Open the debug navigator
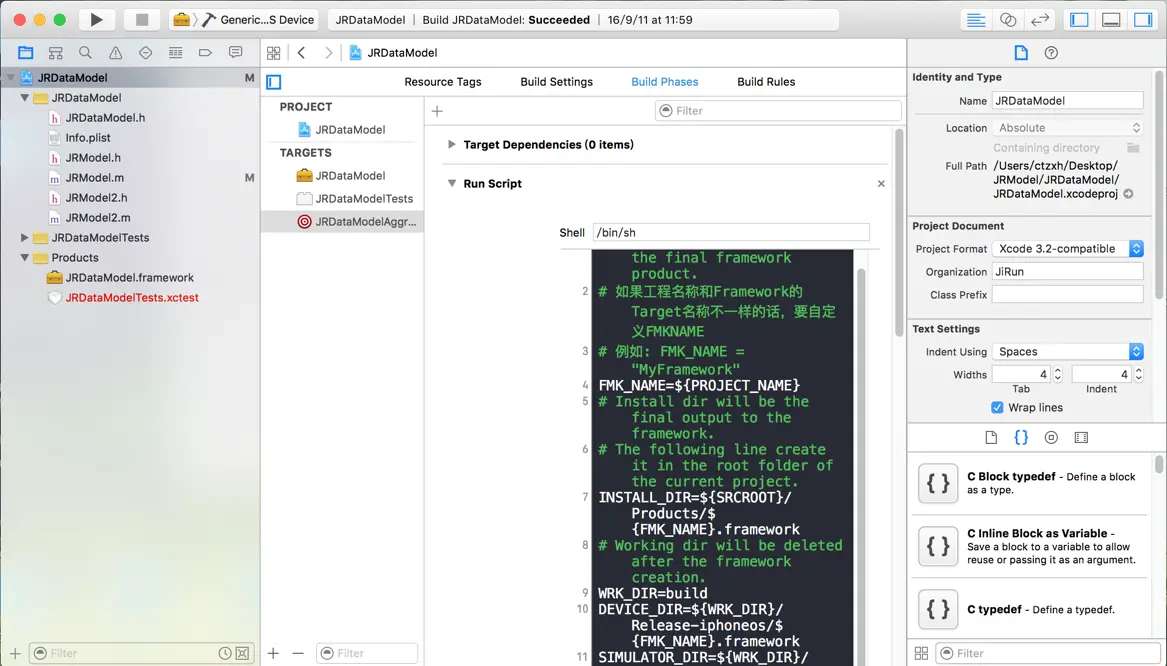The width and height of the screenshot is (1167, 666). pyautogui.click(x=175, y=52)
